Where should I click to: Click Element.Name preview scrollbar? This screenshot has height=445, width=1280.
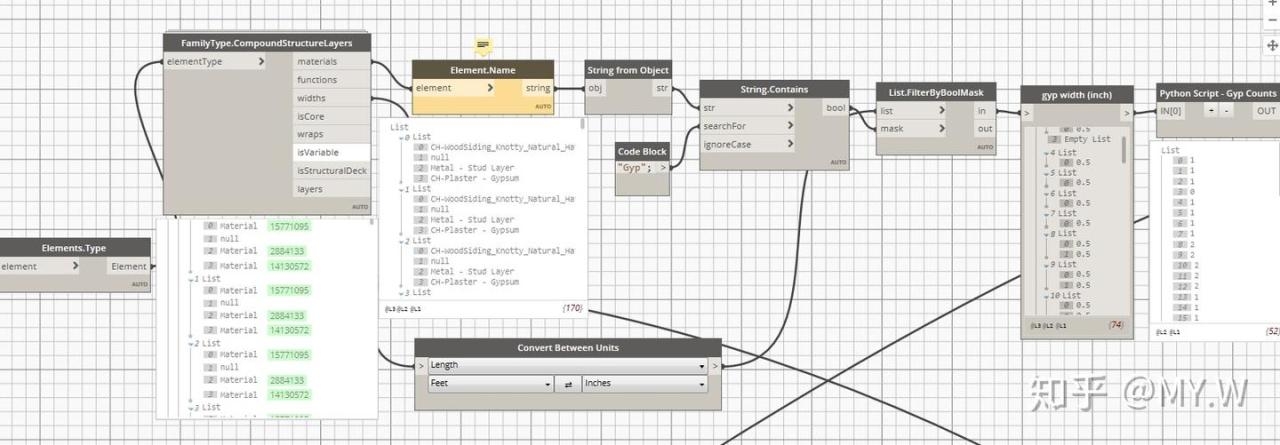click(x=584, y=124)
